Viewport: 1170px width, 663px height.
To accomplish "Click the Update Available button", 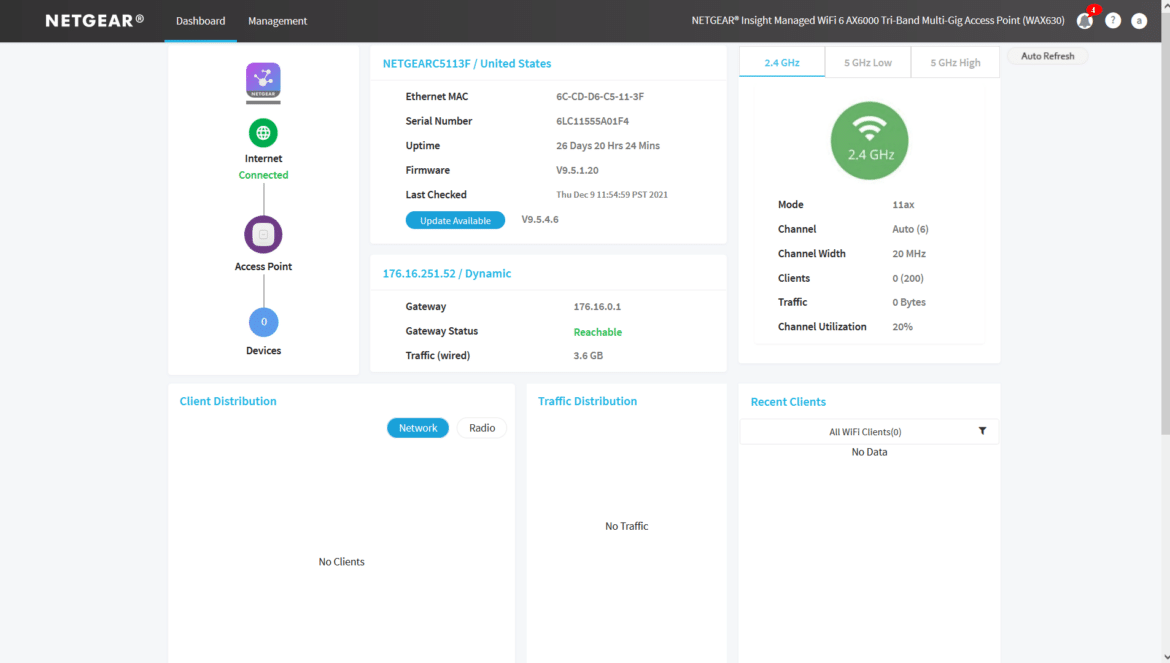I will (x=455, y=220).
